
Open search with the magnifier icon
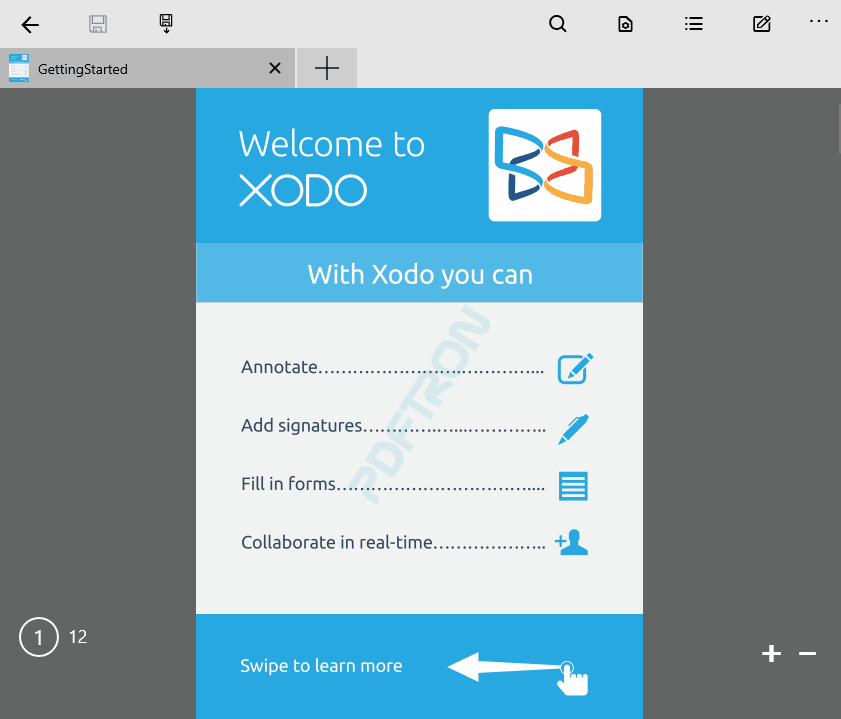coord(557,24)
